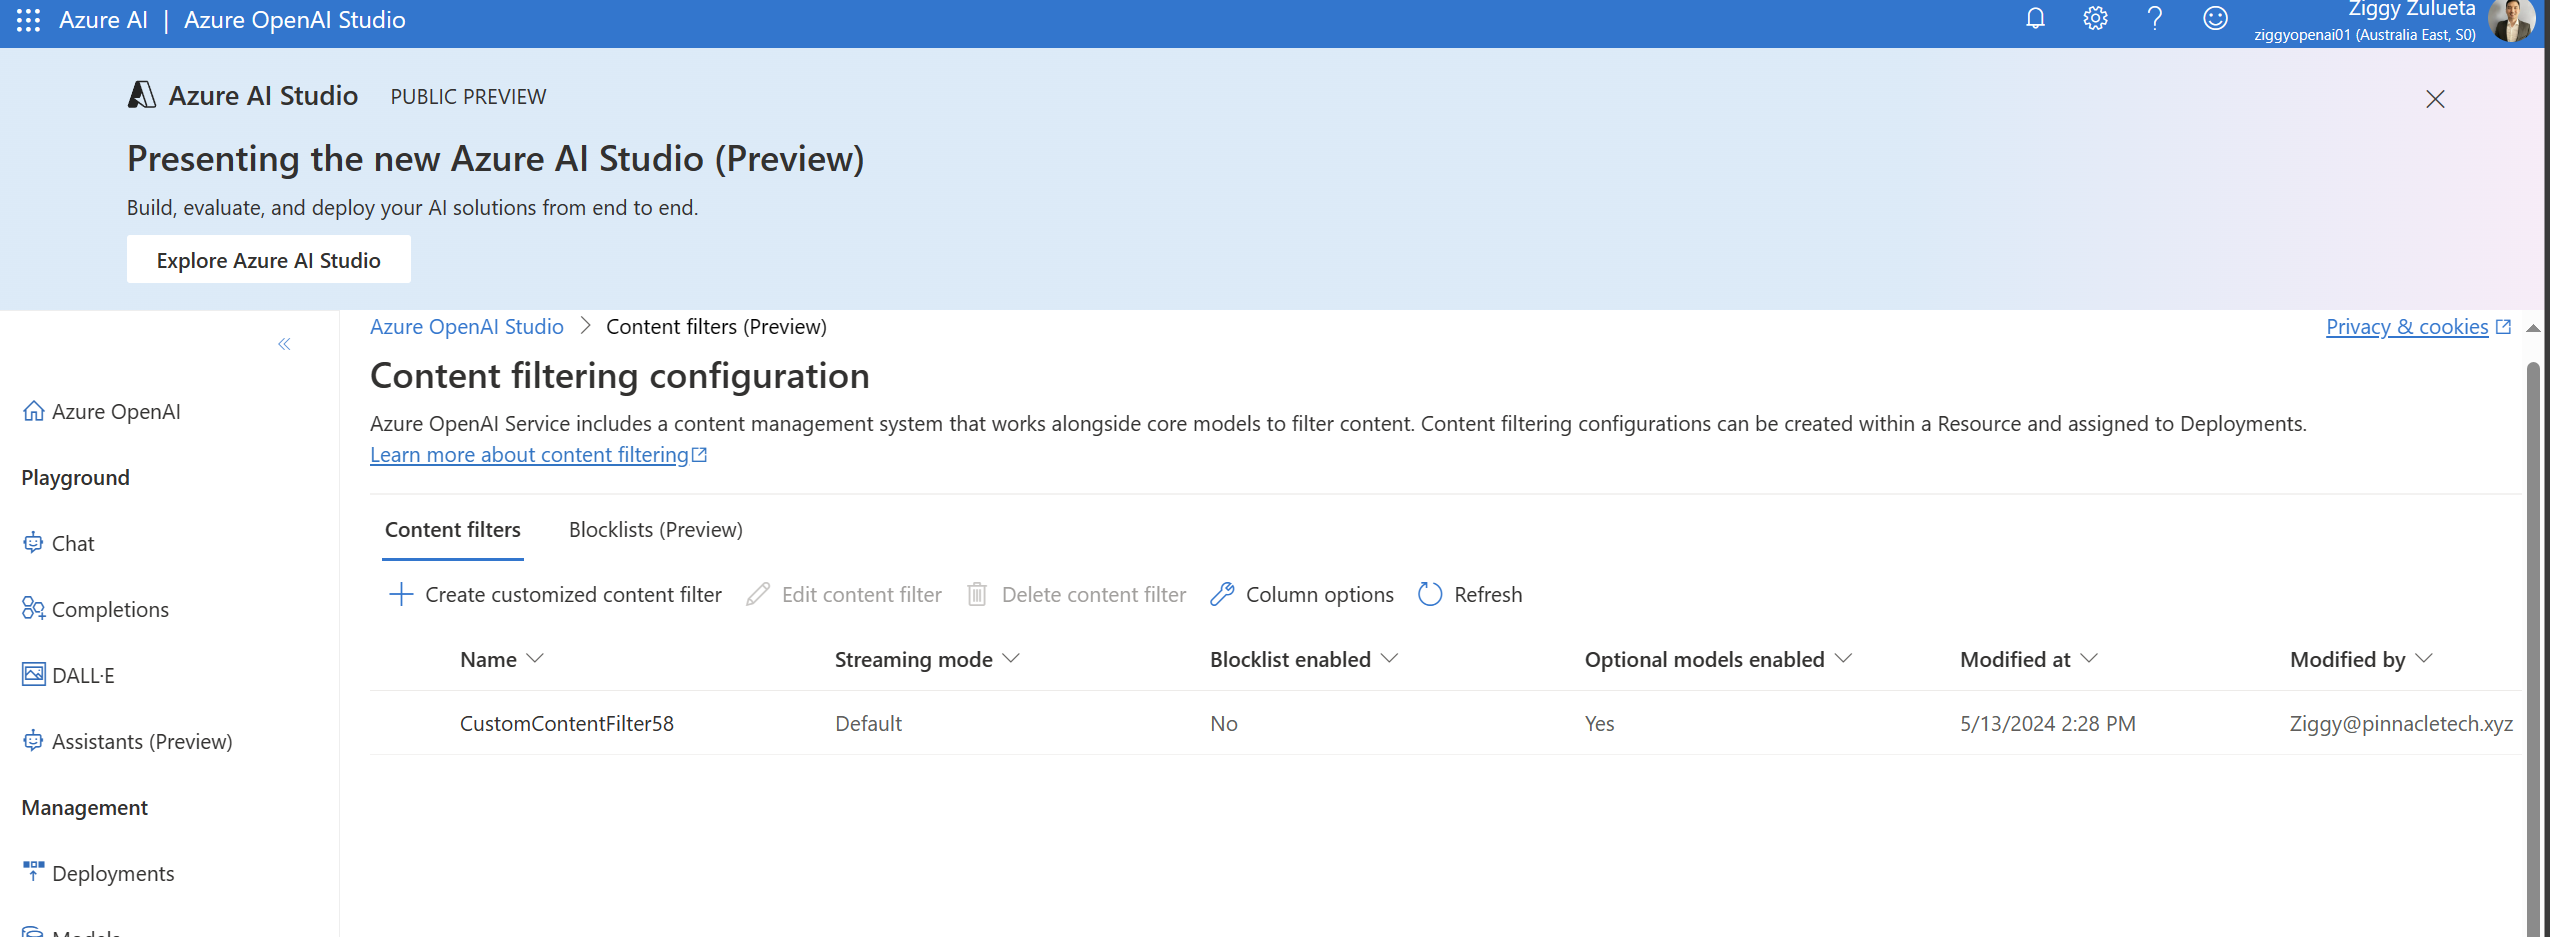
Task: Click external link icon beside Learn more
Action: pyautogui.click(x=700, y=455)
